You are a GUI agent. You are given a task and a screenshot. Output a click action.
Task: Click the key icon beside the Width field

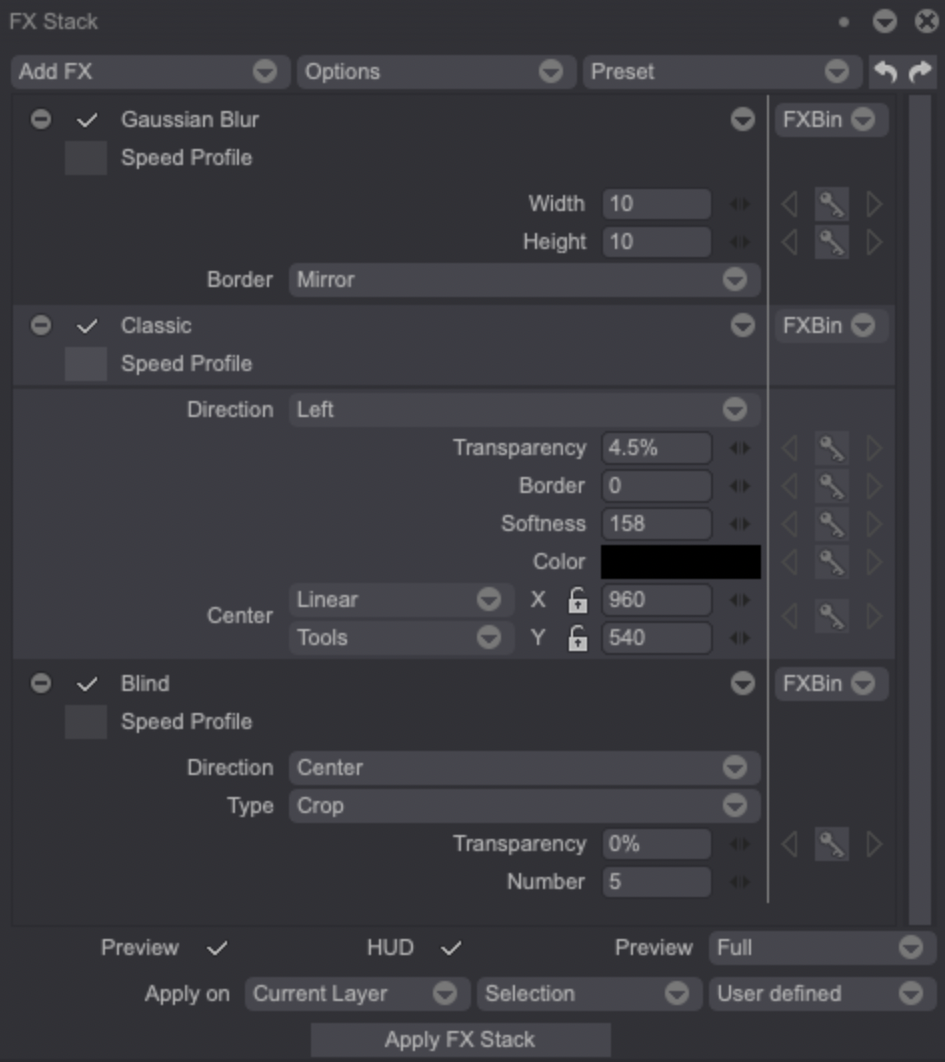pos(833,204)
